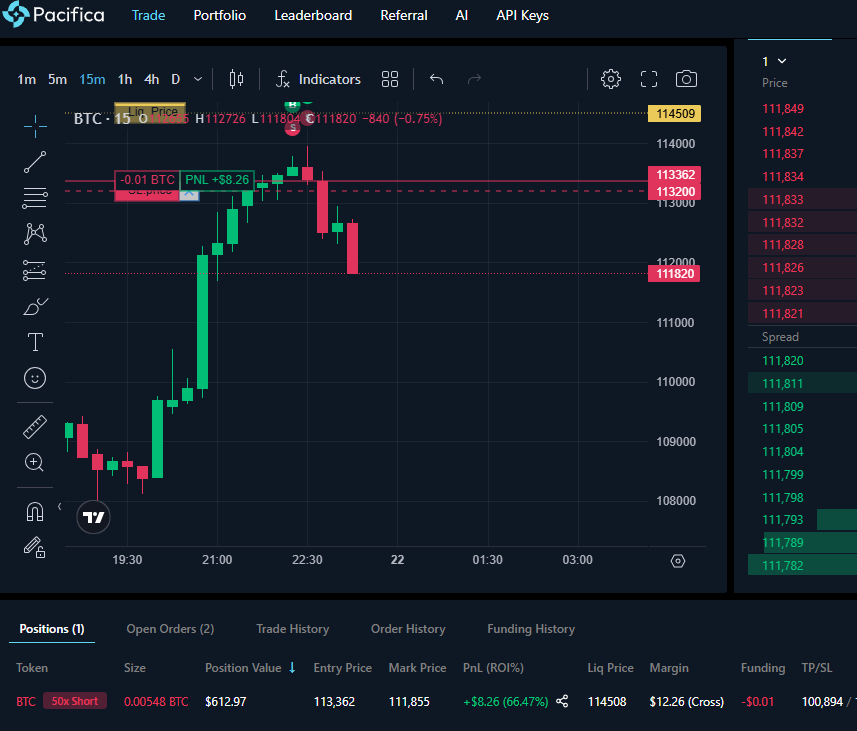Open order book grouping dropdown
Viewport: 857px width, 731px height.
pyautogui.click(x=774, y=61)
